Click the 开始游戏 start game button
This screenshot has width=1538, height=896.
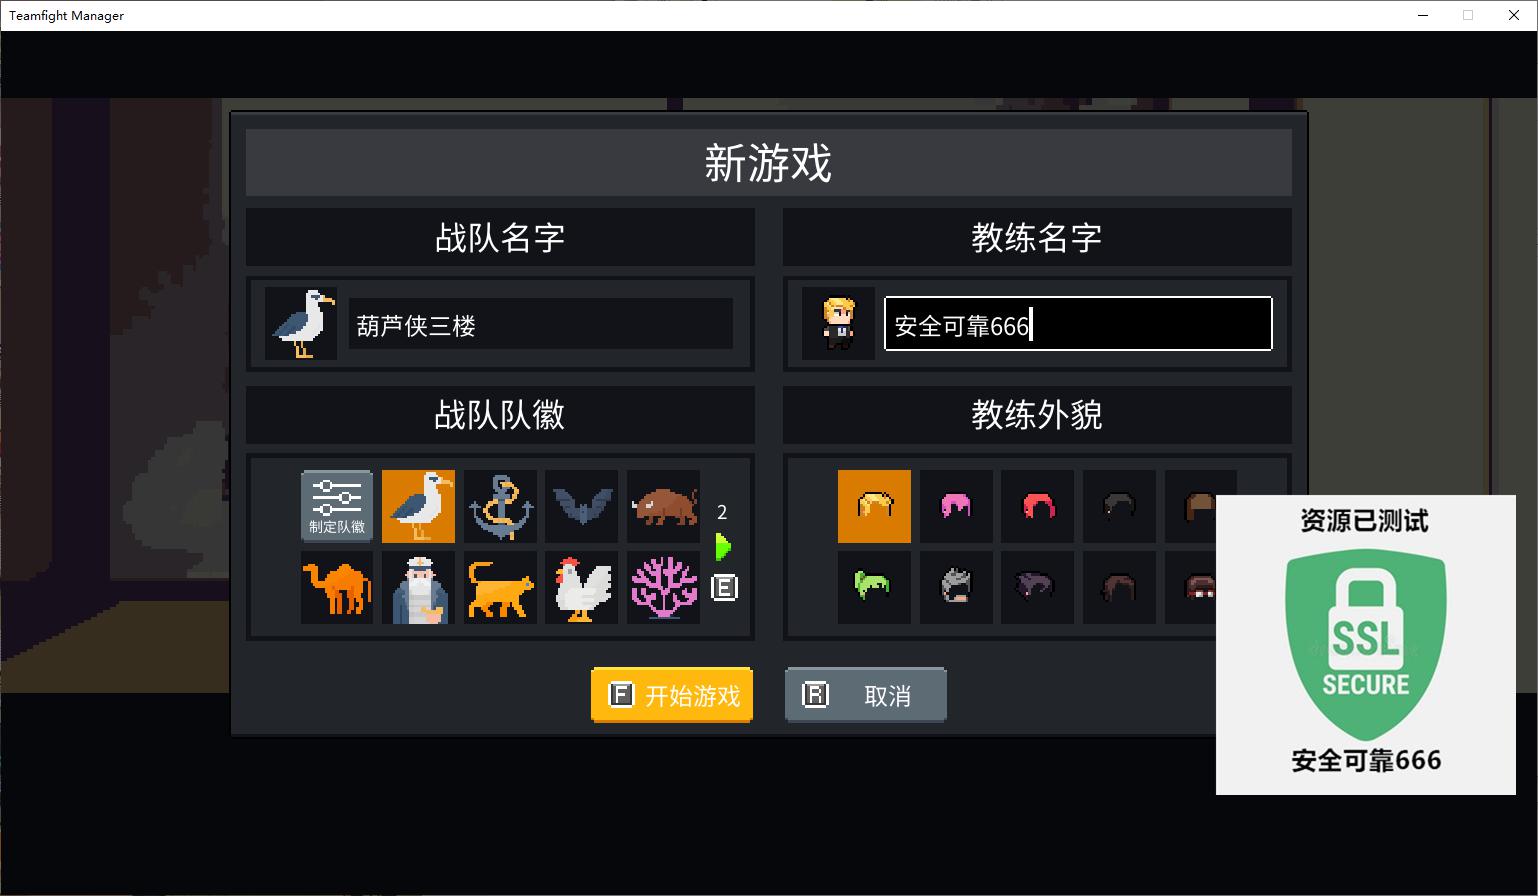(672, 695)
